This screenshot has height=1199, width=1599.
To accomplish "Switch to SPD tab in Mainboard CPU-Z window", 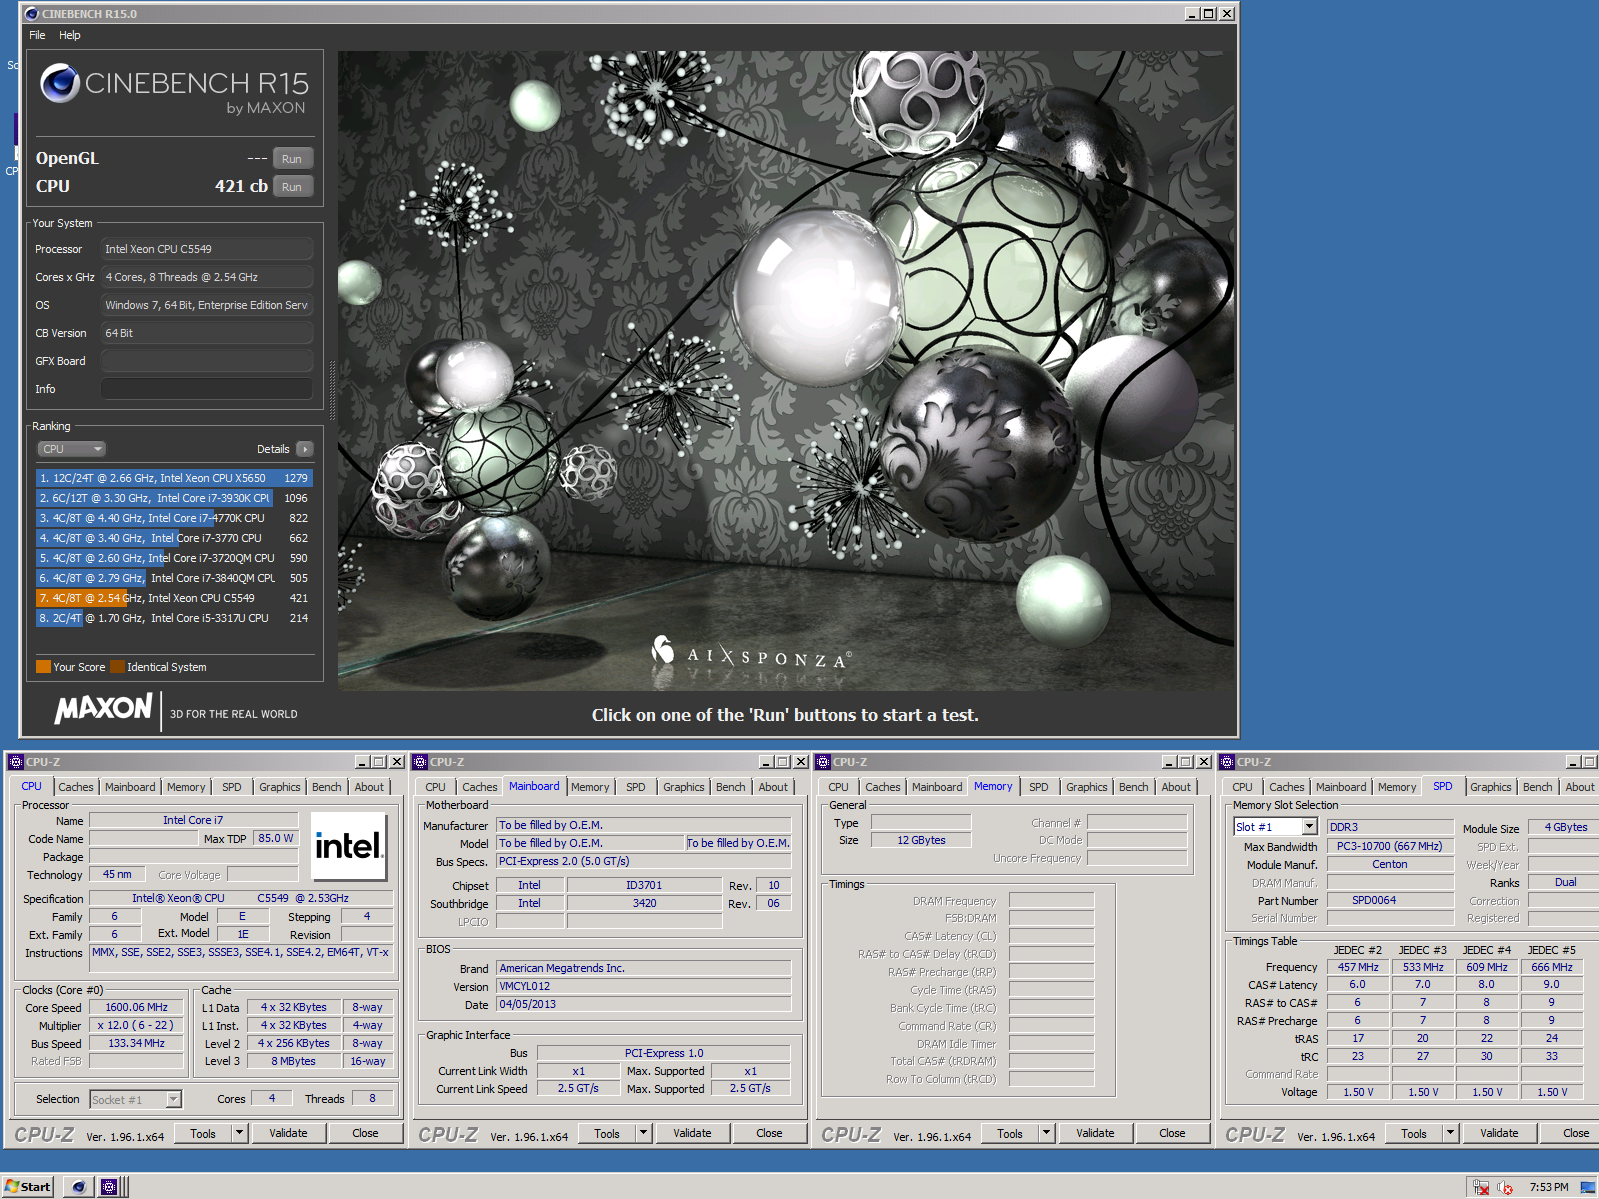I will click(x=636, y=787).
